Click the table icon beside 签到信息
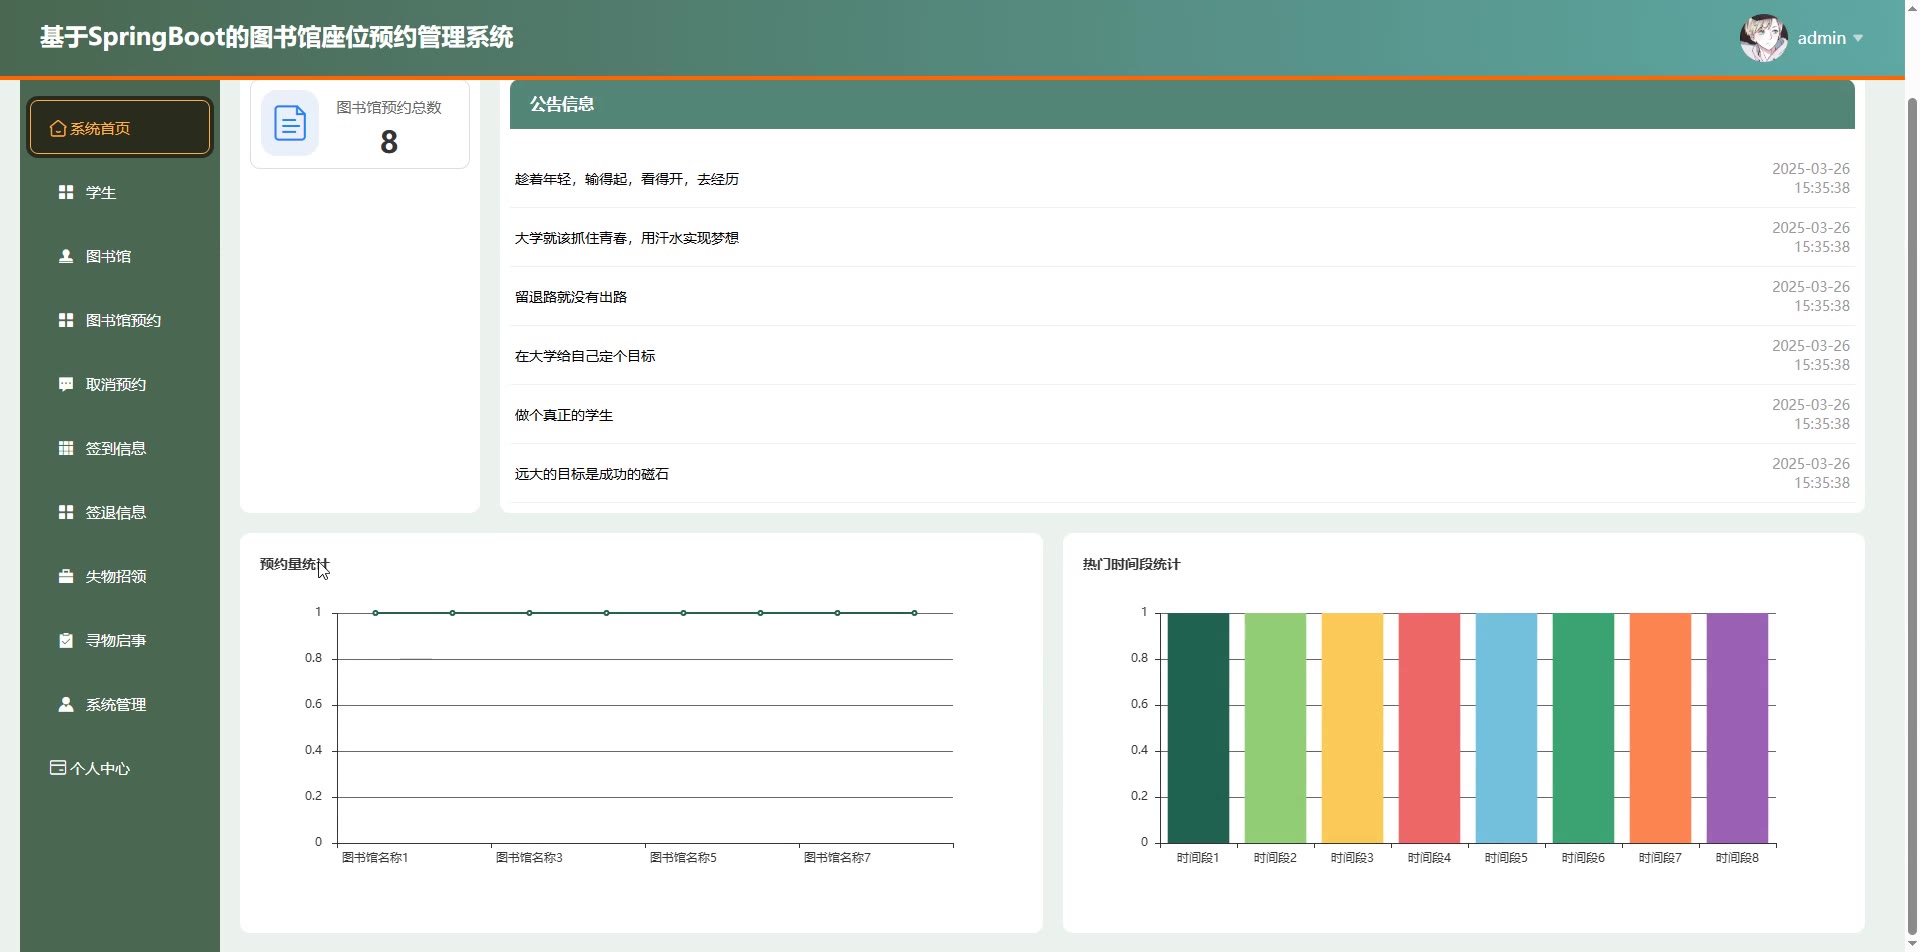 coord(66,448)
